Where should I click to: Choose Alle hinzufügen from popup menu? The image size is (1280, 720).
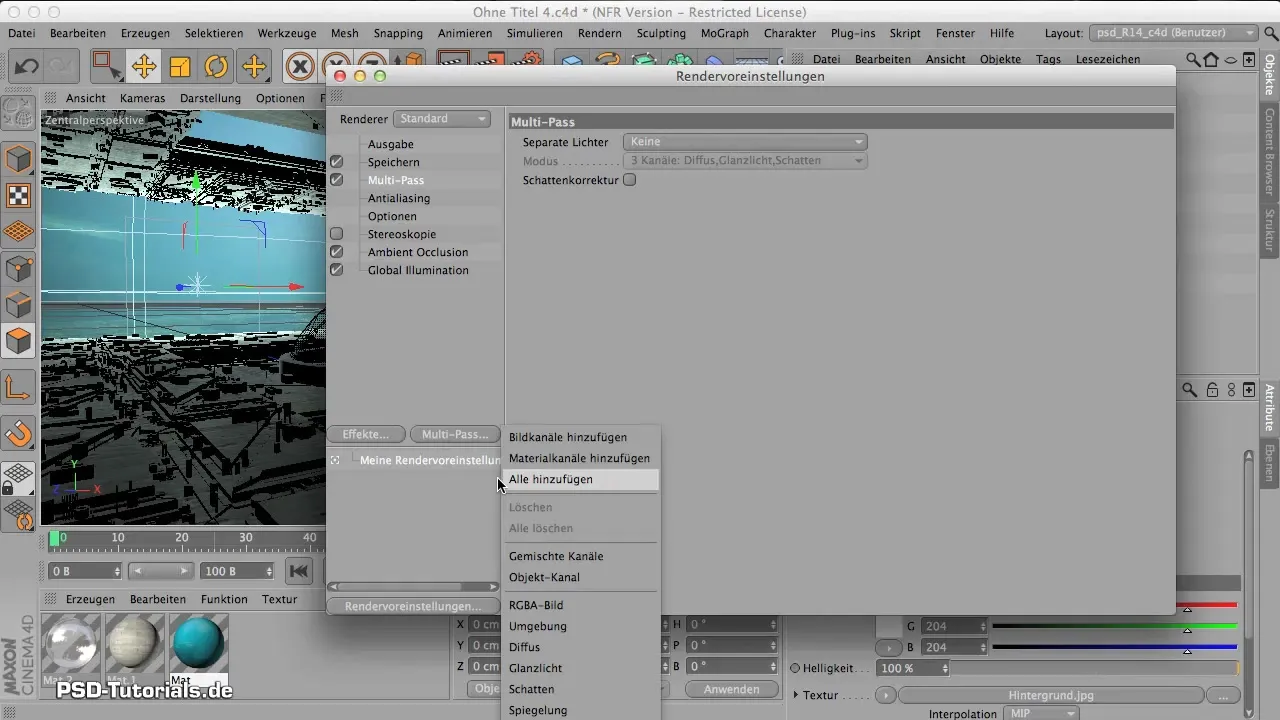(580, 479)
